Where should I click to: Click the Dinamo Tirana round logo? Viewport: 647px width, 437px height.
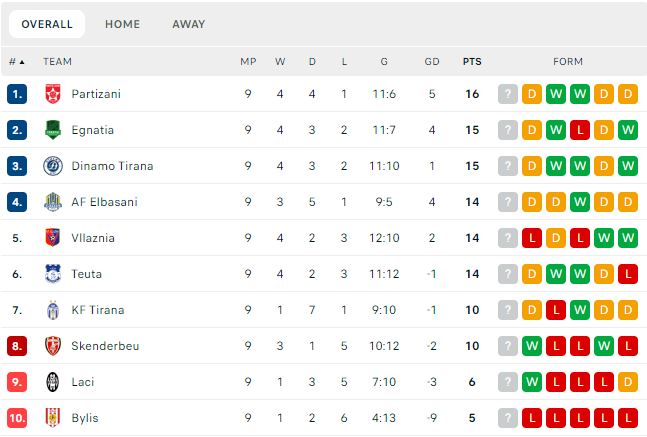click(53, 166)
